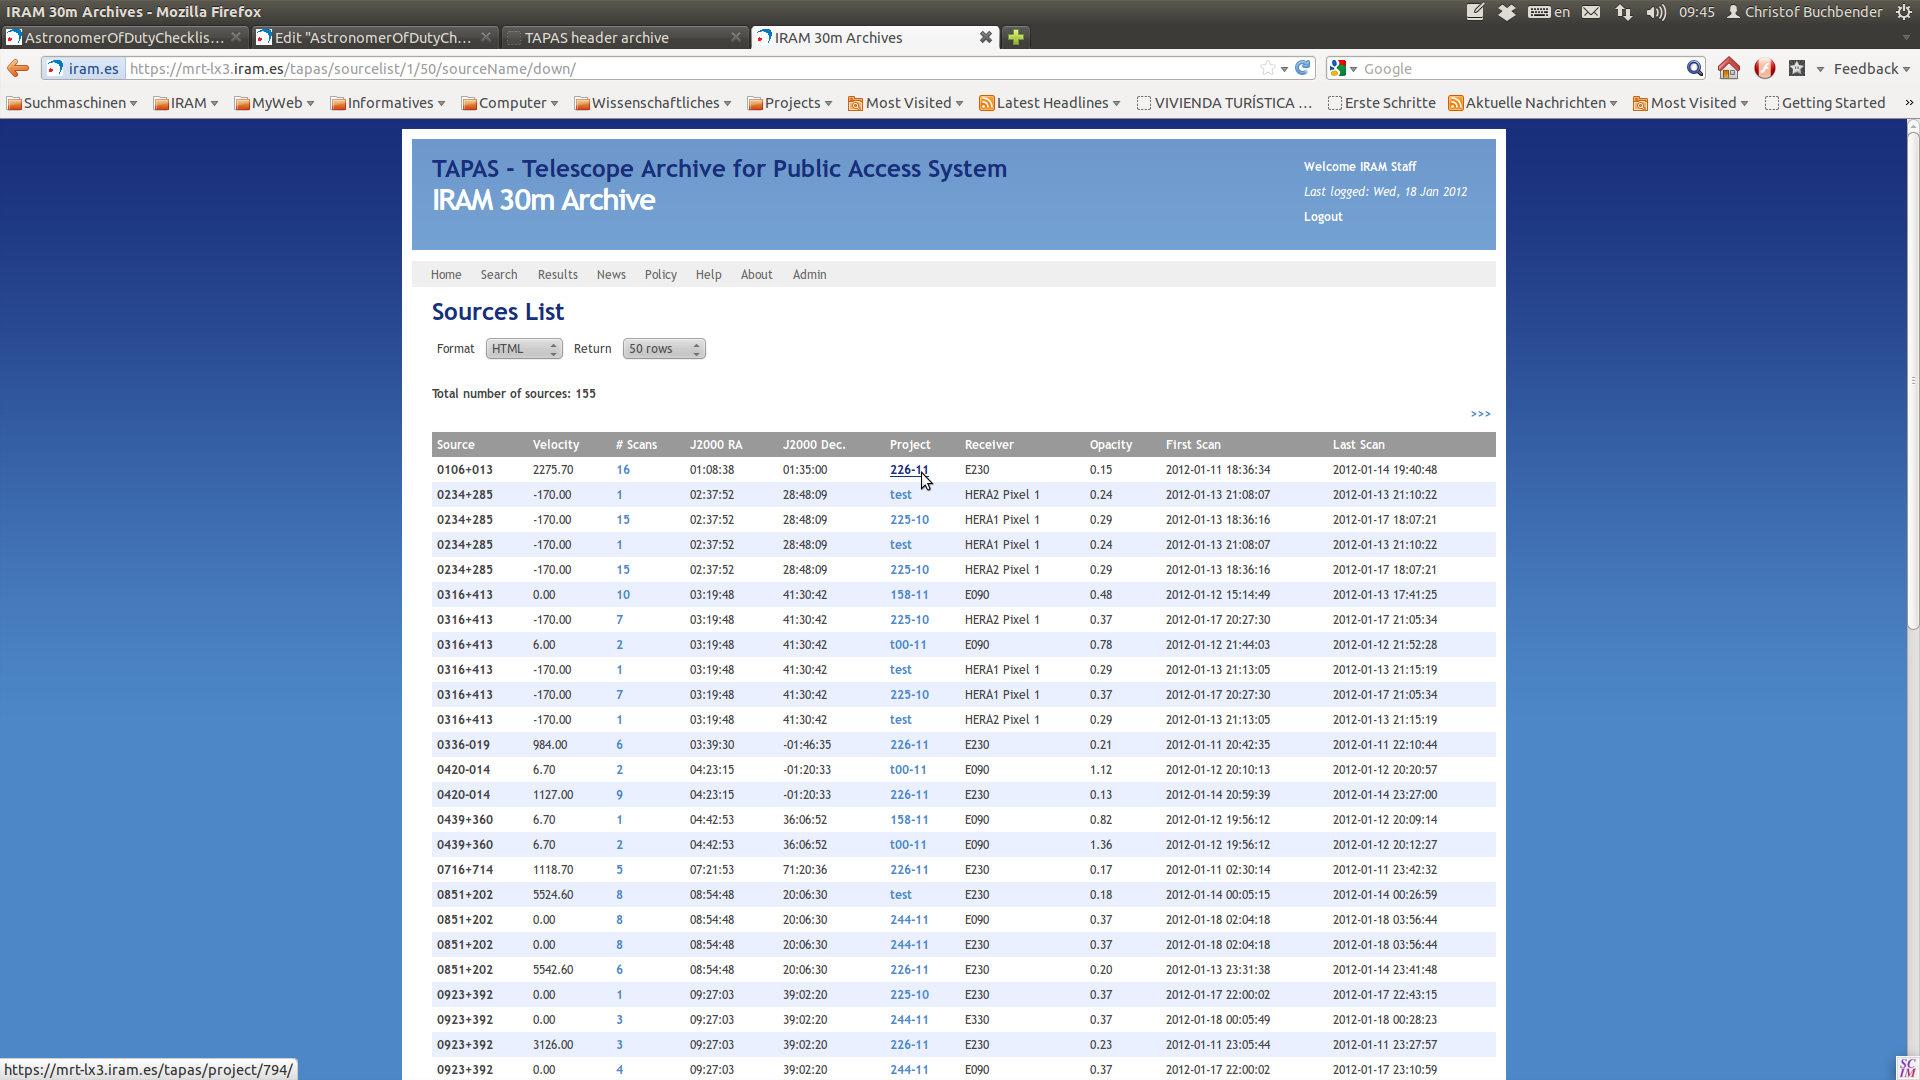Open project 158-11 link for 0316+413
The height and width of the screenshot is (1080, 1920).
908,595
